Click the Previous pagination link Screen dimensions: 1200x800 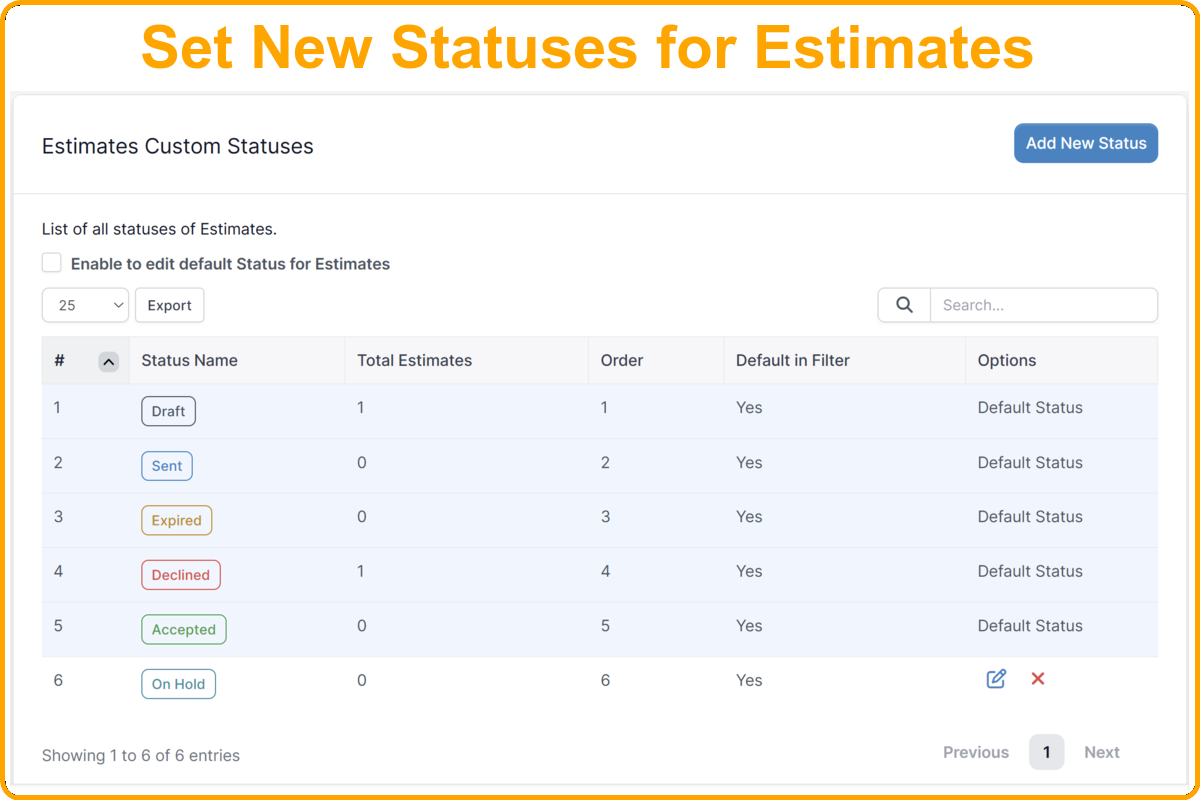pos(976,752)
